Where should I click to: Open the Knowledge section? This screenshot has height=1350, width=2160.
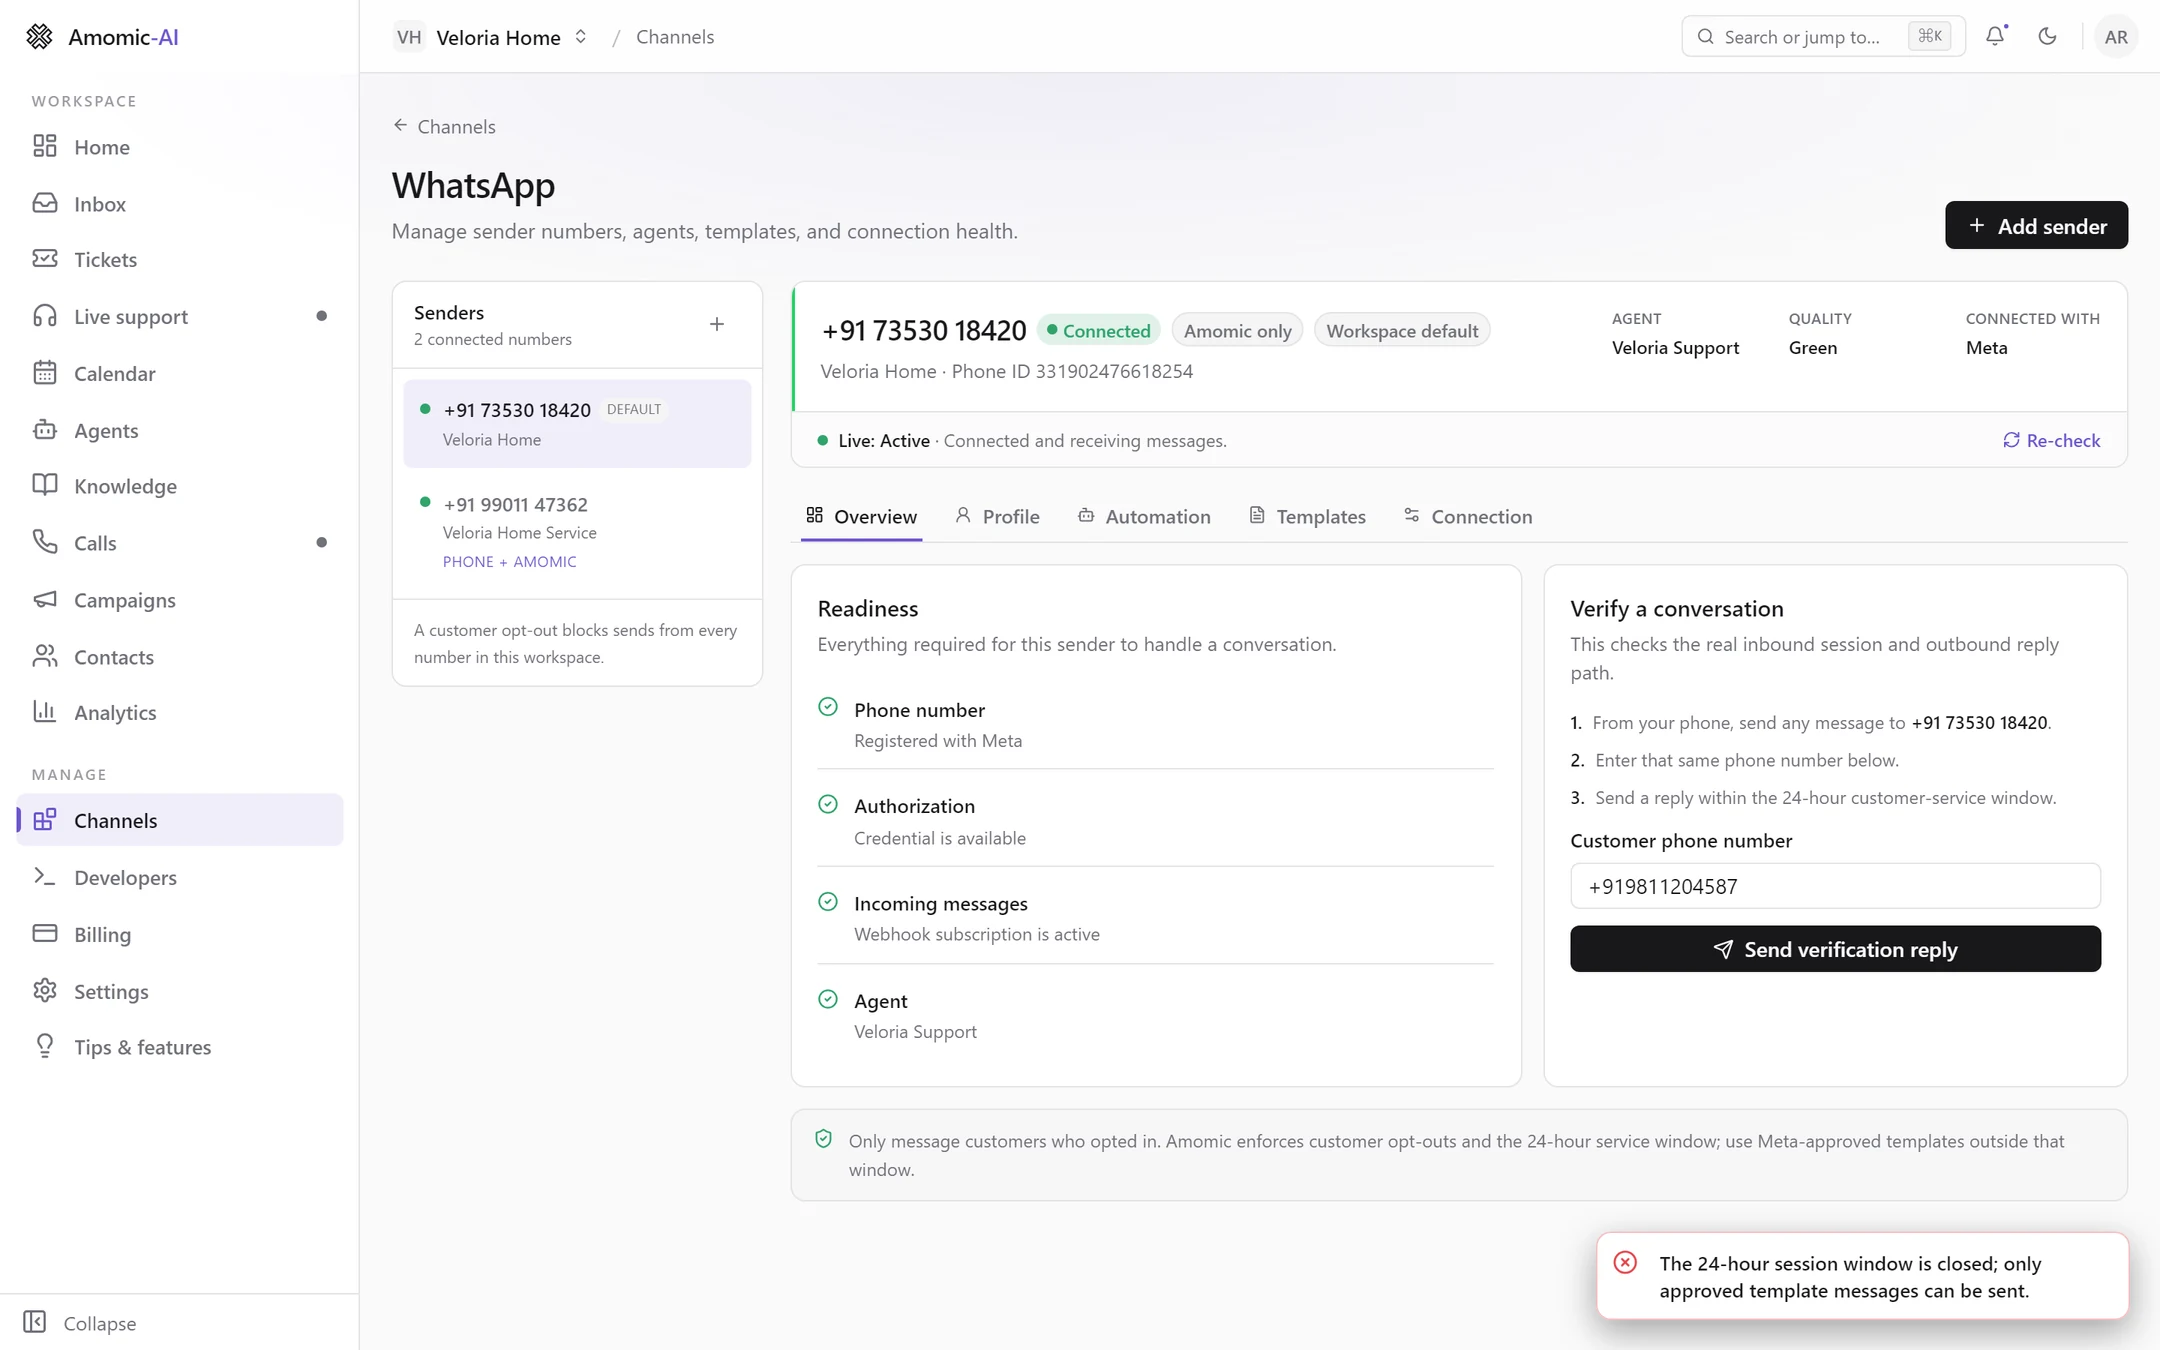click(180, 486)
